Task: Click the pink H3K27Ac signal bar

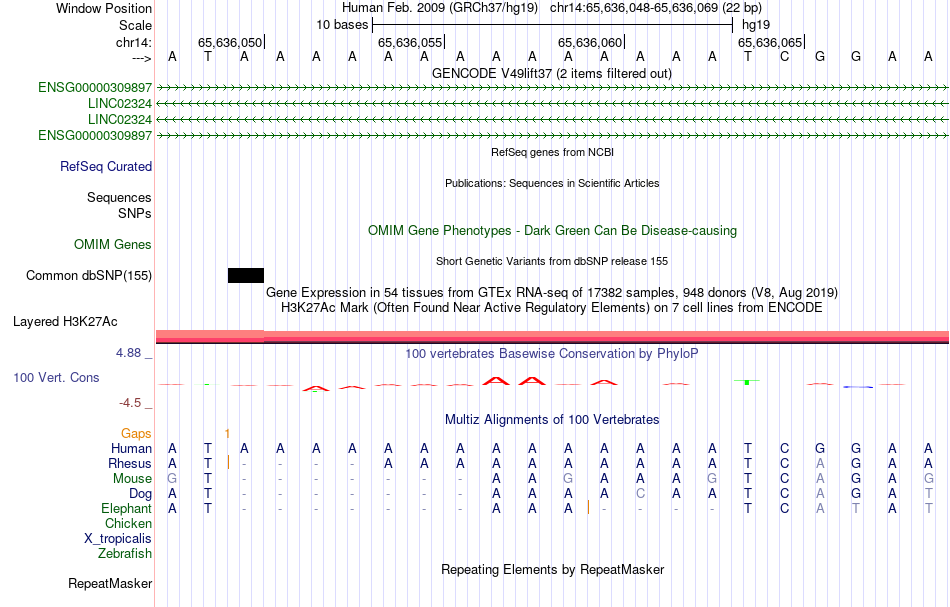Action: pyautogui.click(x=552, y=337)
